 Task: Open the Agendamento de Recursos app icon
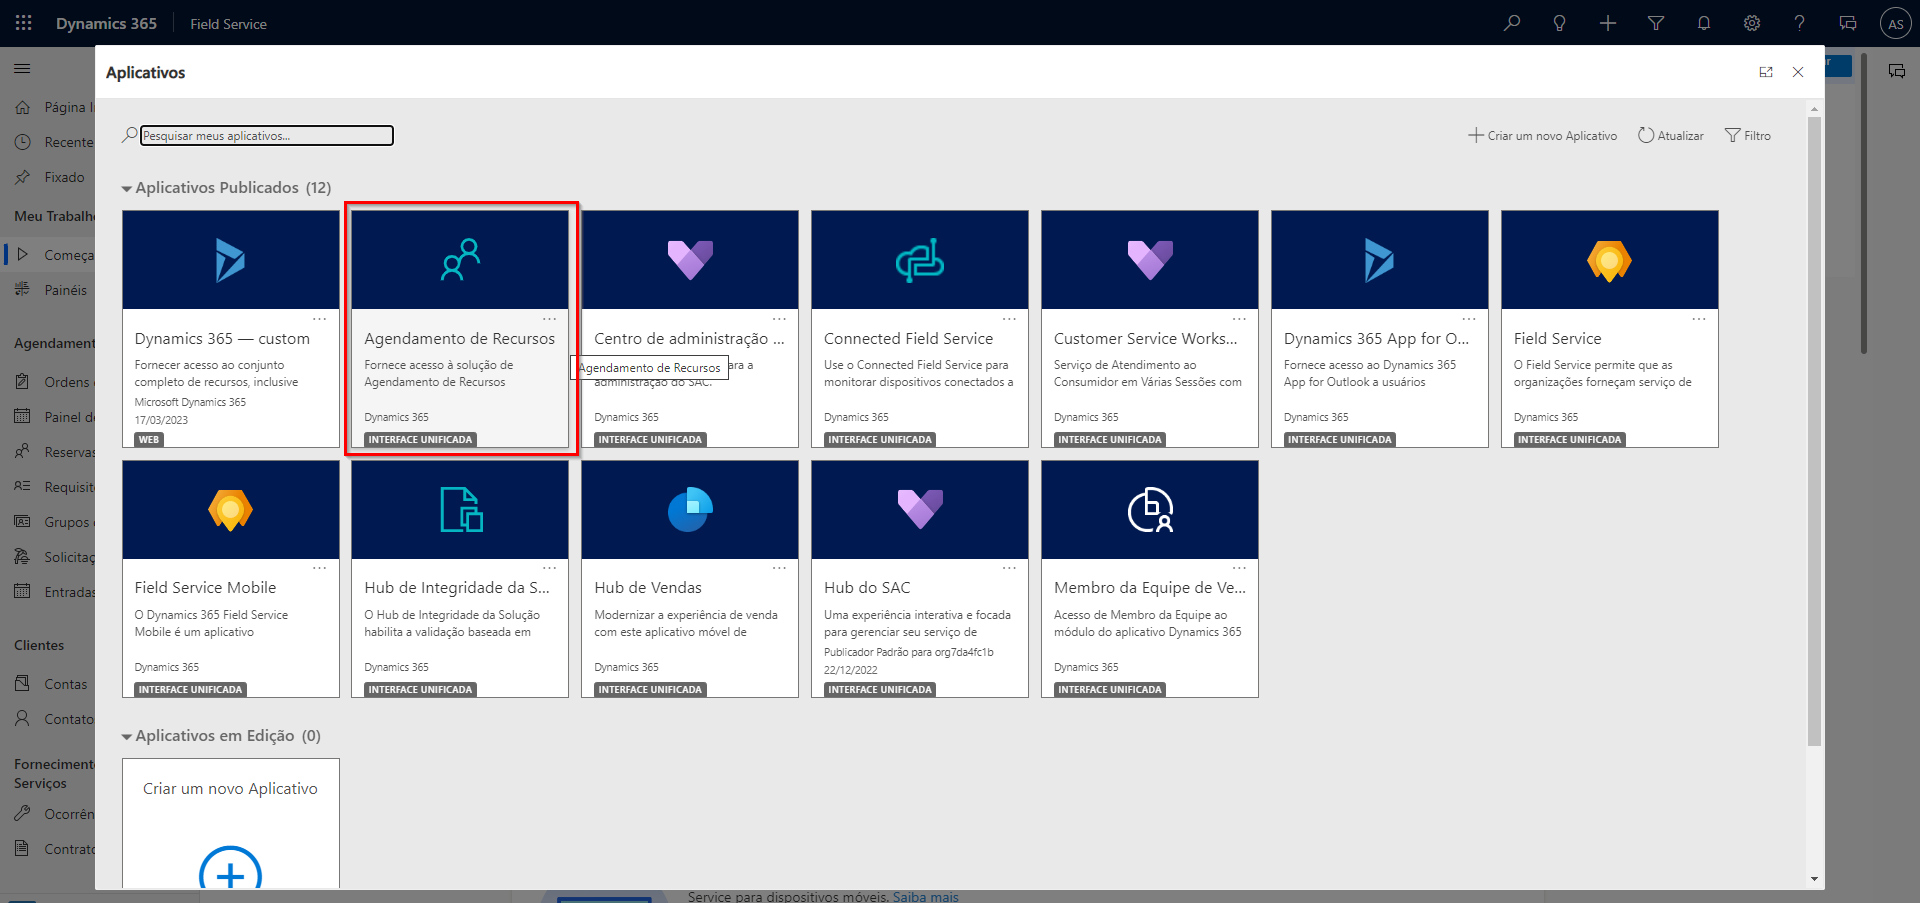pos(460,260)
